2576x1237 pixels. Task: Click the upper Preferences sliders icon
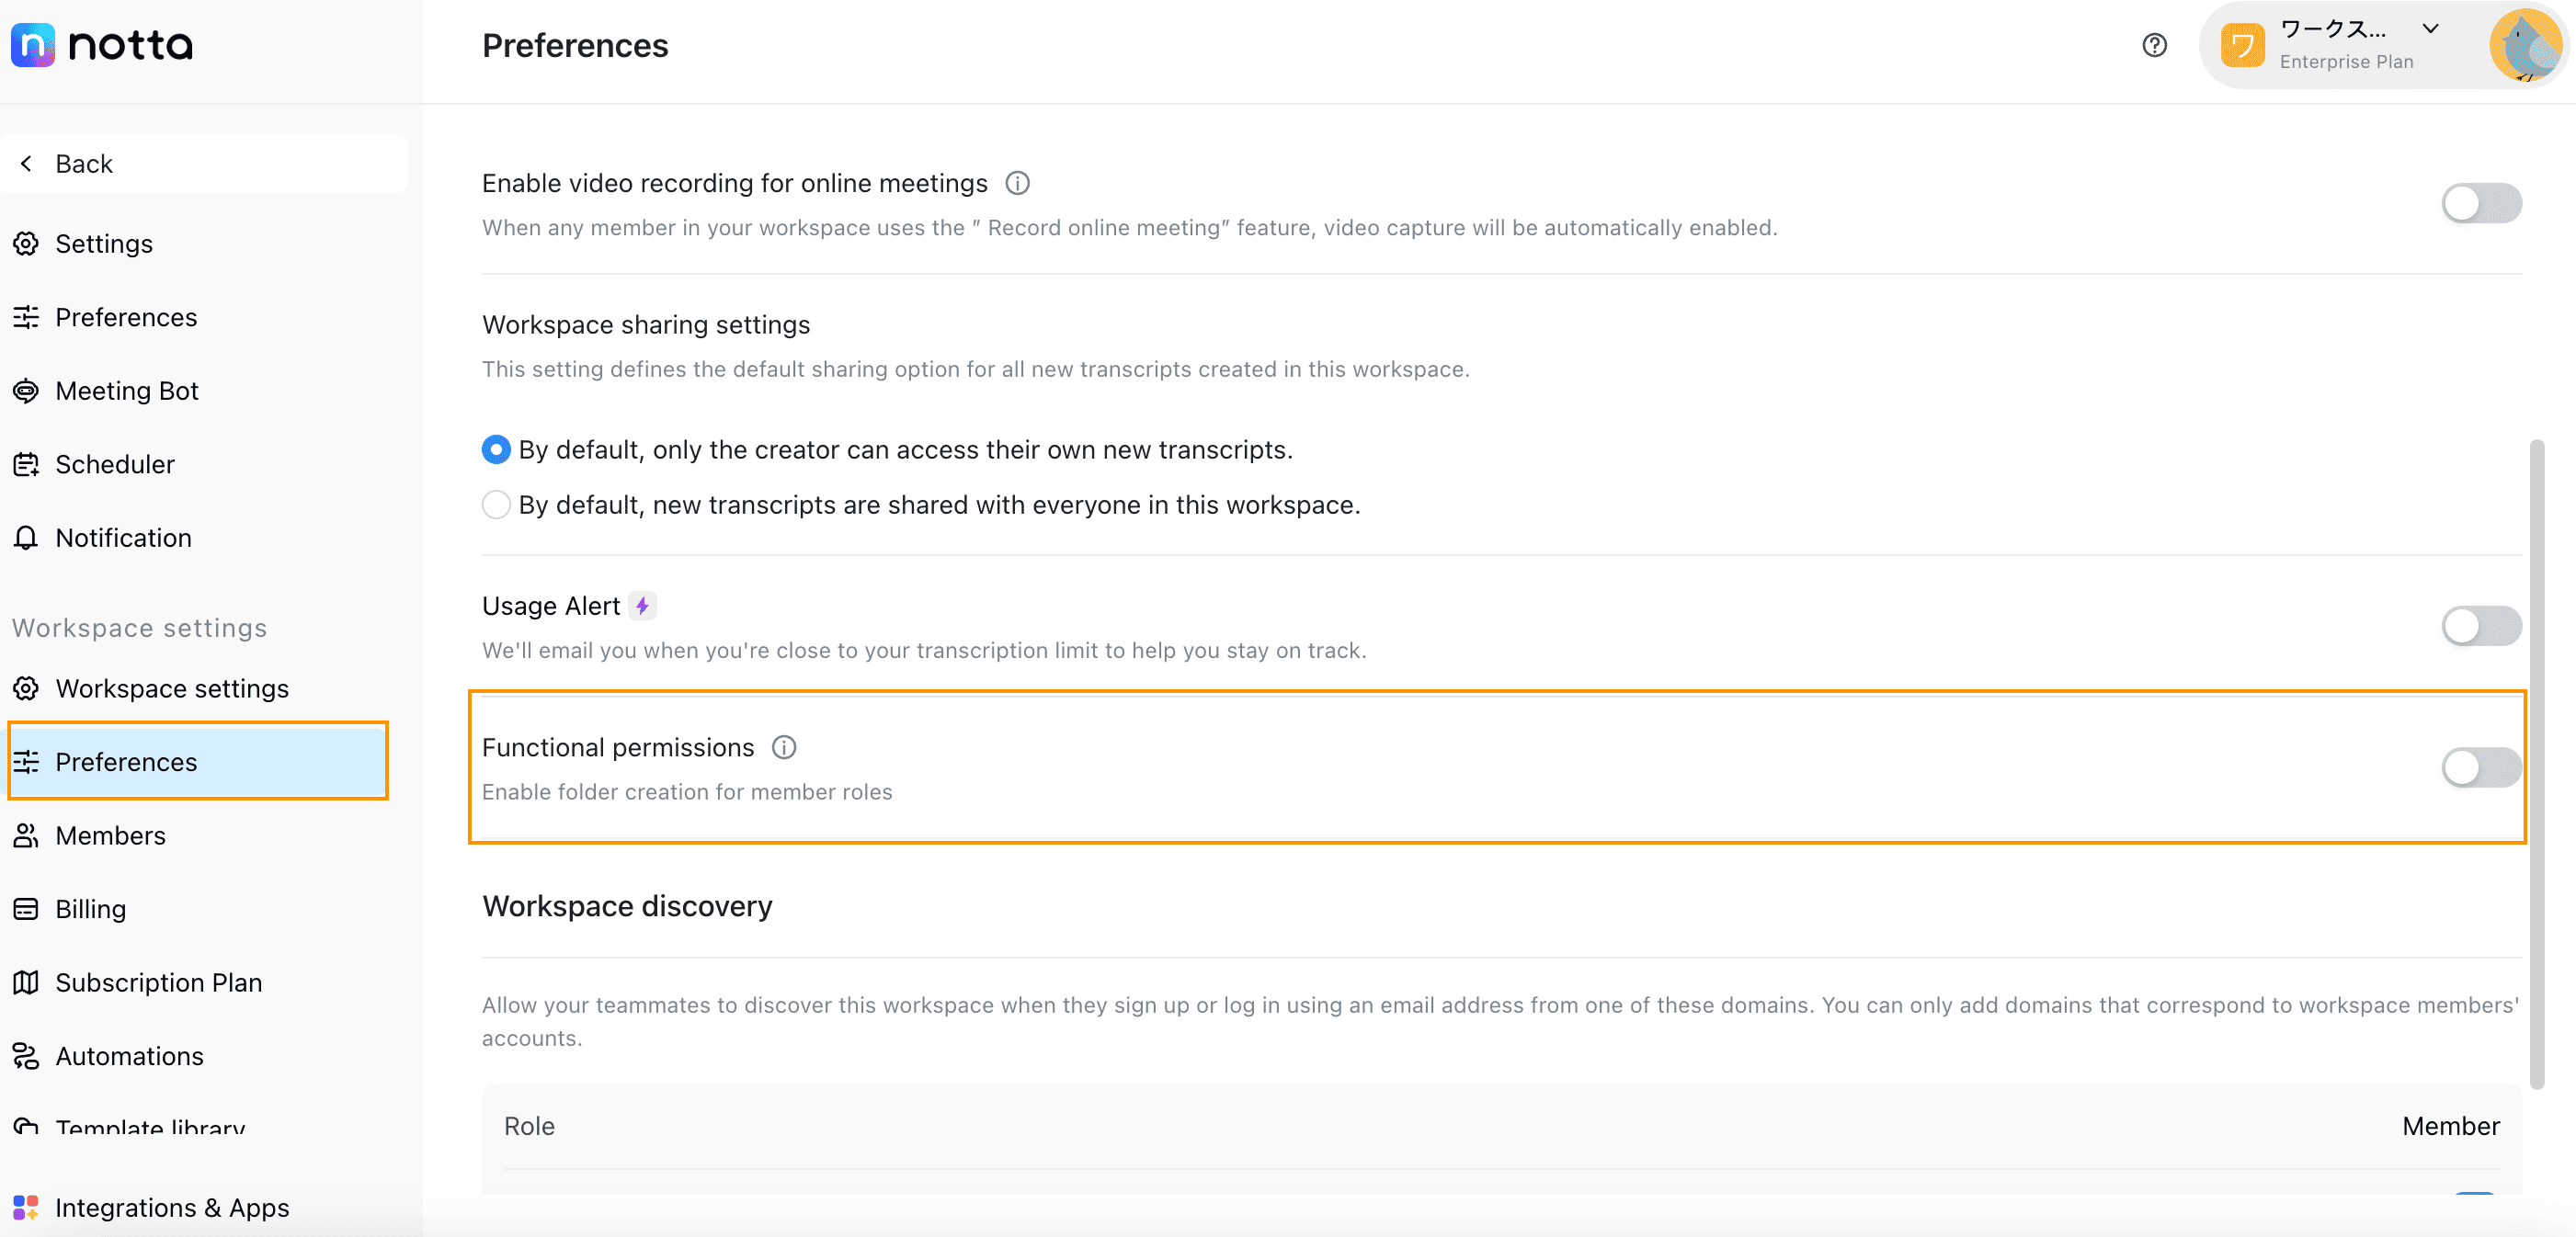[26, 317]
